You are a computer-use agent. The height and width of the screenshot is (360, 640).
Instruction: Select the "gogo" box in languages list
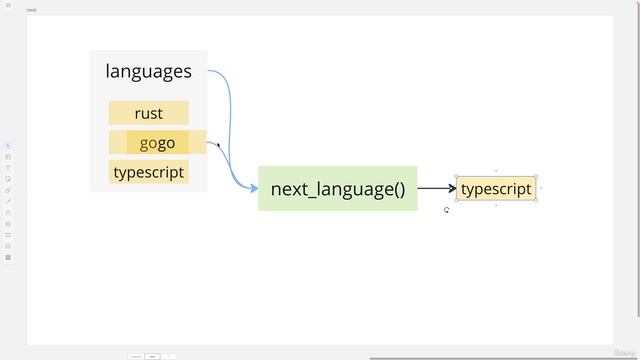pos(158,142)
